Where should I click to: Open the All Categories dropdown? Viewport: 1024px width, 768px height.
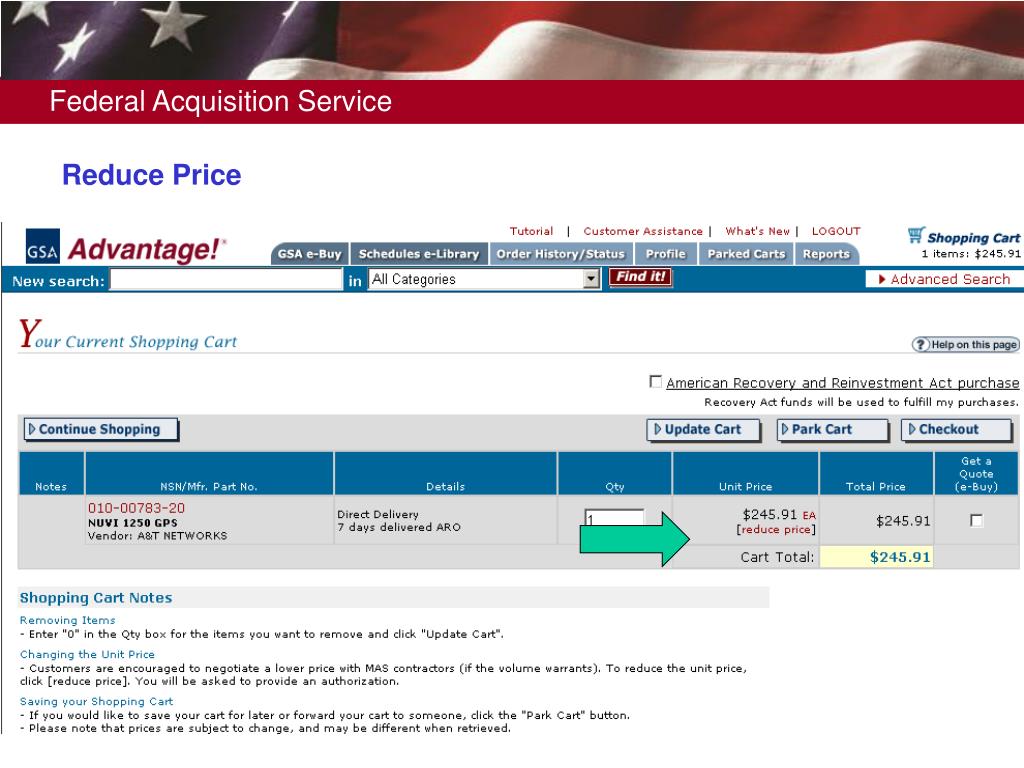tap(484, 280)
